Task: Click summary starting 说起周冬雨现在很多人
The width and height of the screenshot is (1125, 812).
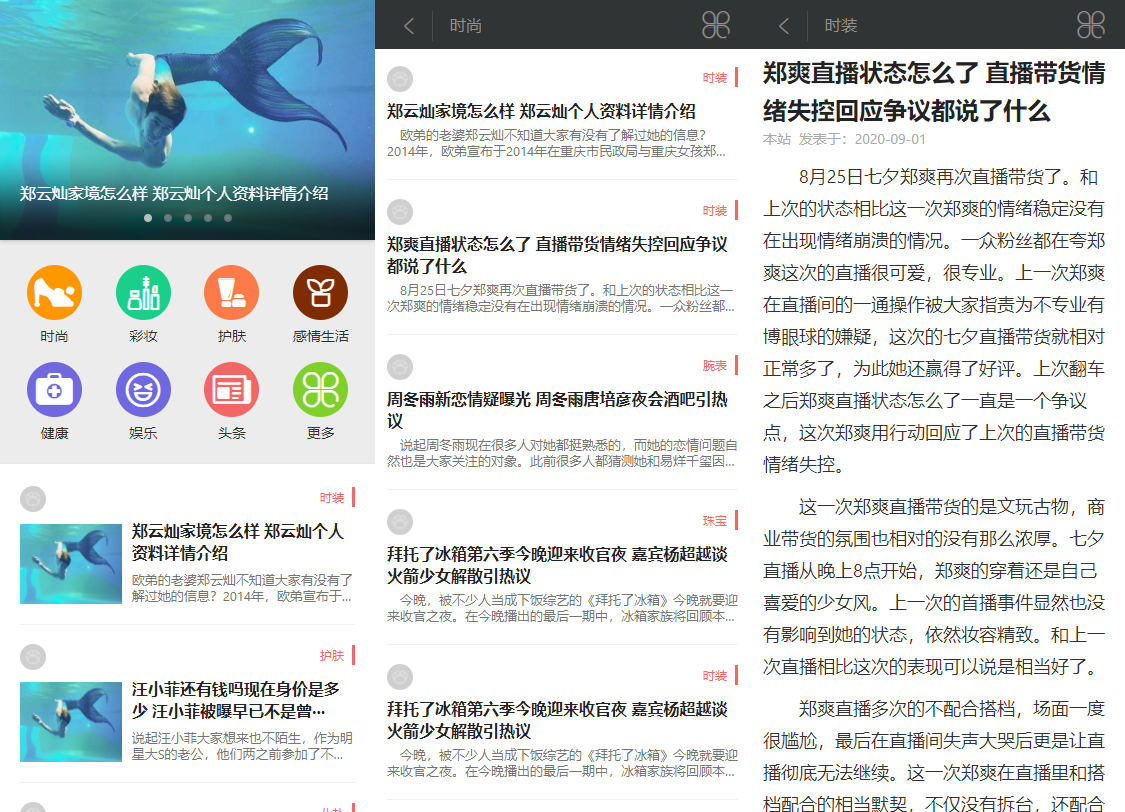Action: click(x=562, y=453)
